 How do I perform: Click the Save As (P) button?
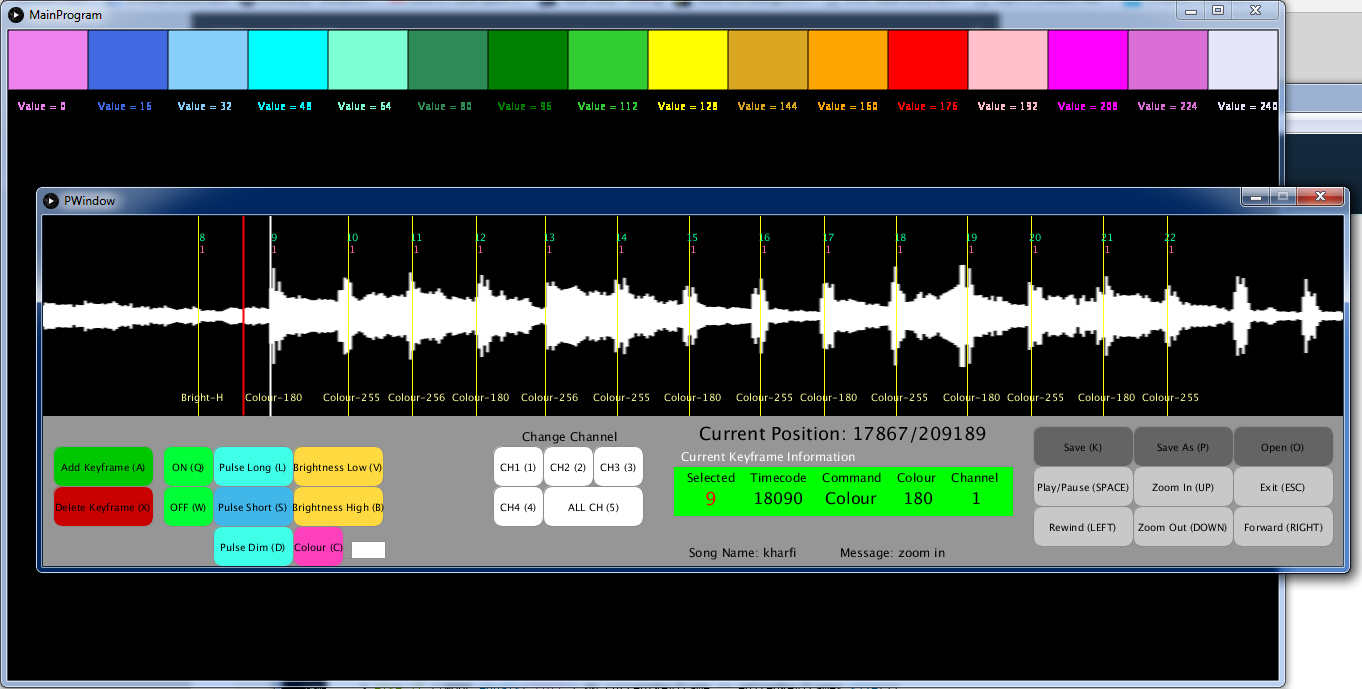[1183, 447]
